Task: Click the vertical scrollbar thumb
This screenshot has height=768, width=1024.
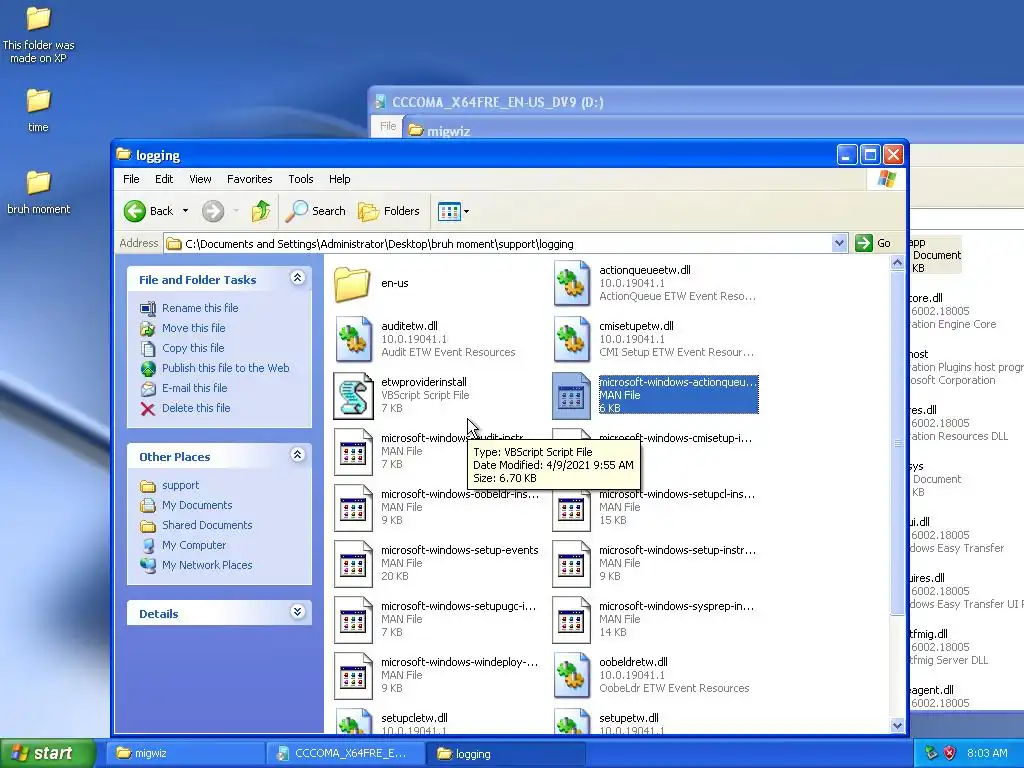Action: pos(897,443)
